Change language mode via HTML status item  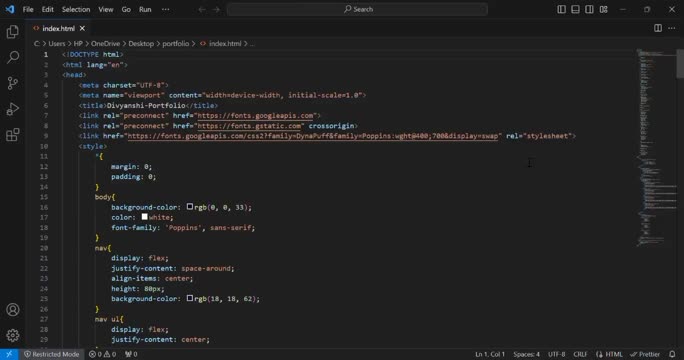(609, 354)
